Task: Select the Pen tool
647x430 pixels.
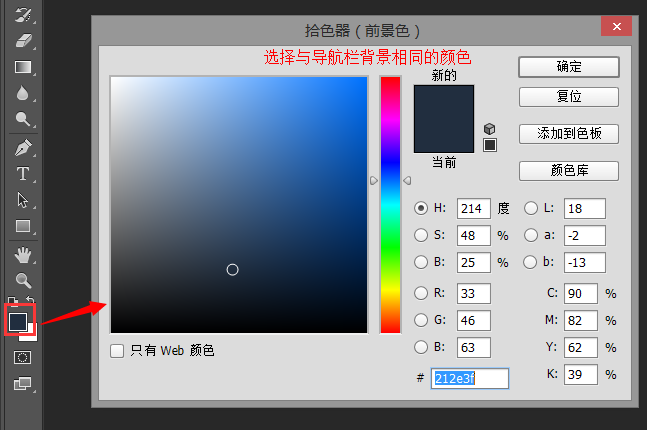Action: click(23, 148)
